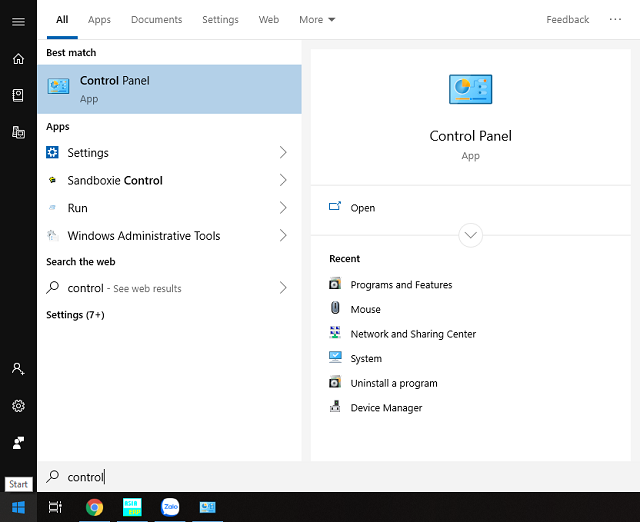Open the Timeline notebook icon in the sidebar
The image size is (640, 522).
[18, 96]
